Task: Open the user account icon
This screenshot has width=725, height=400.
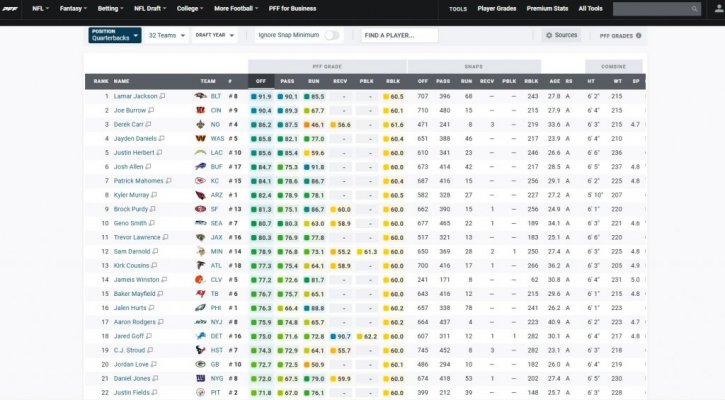Action: [719, 9]
